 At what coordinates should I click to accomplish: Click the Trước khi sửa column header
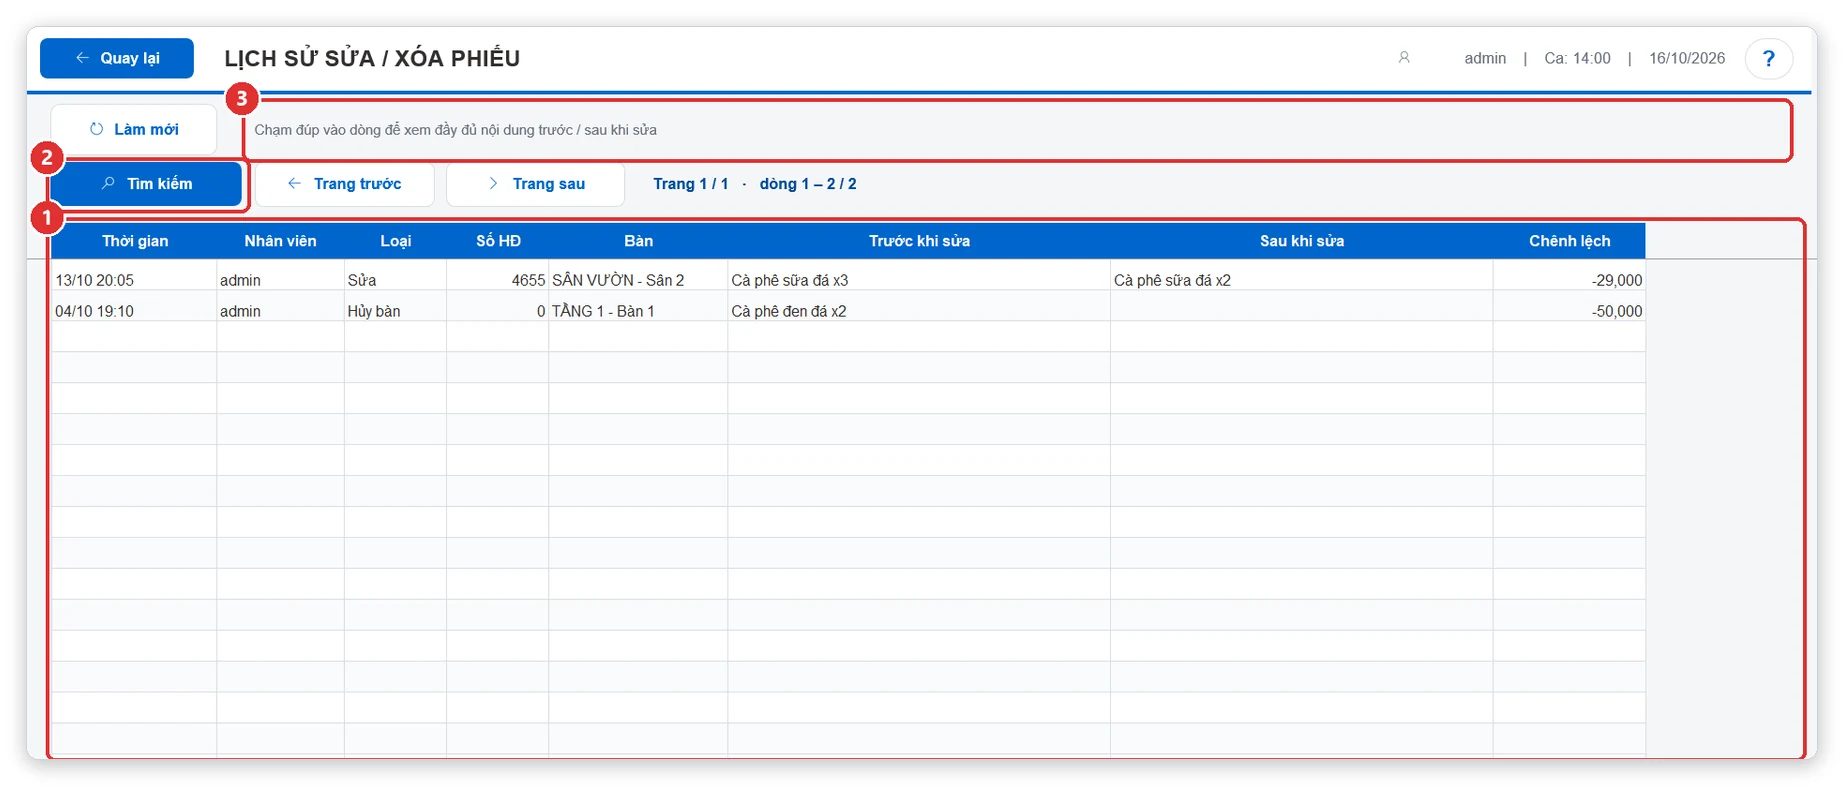click(919, 241)
